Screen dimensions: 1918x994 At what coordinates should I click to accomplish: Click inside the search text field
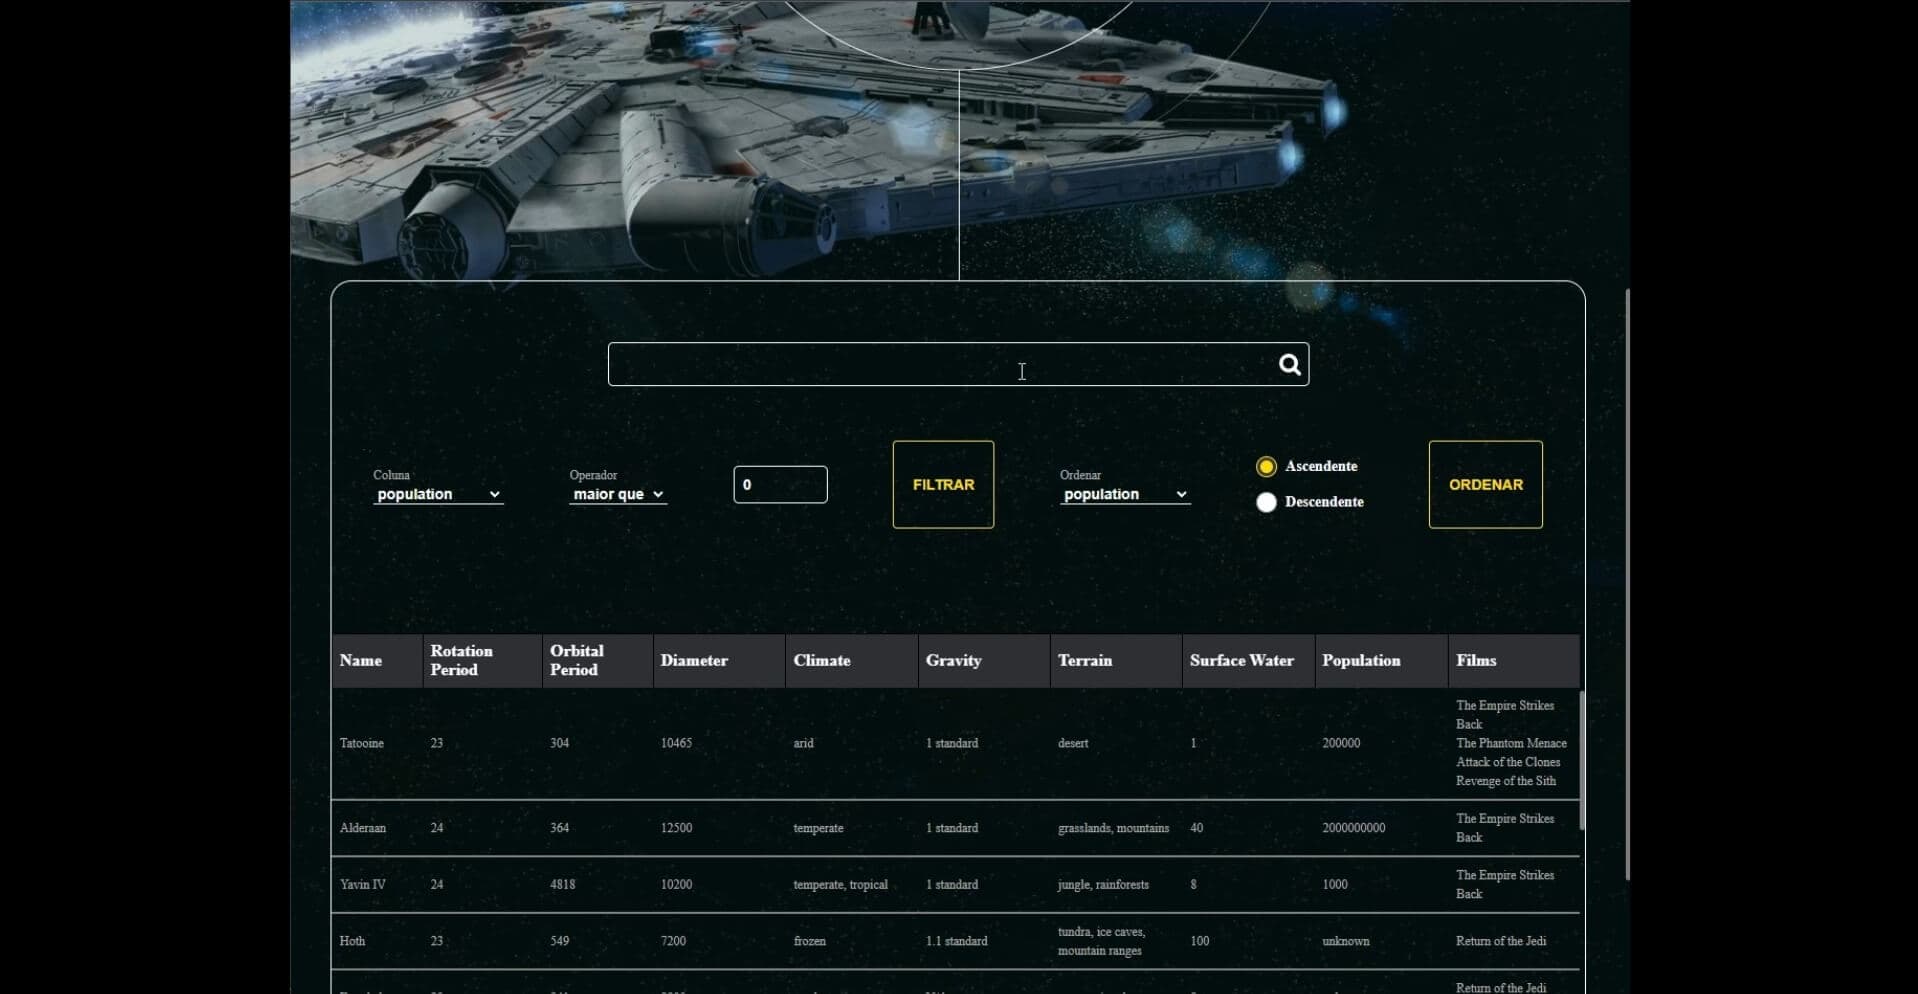pos(940,364)
